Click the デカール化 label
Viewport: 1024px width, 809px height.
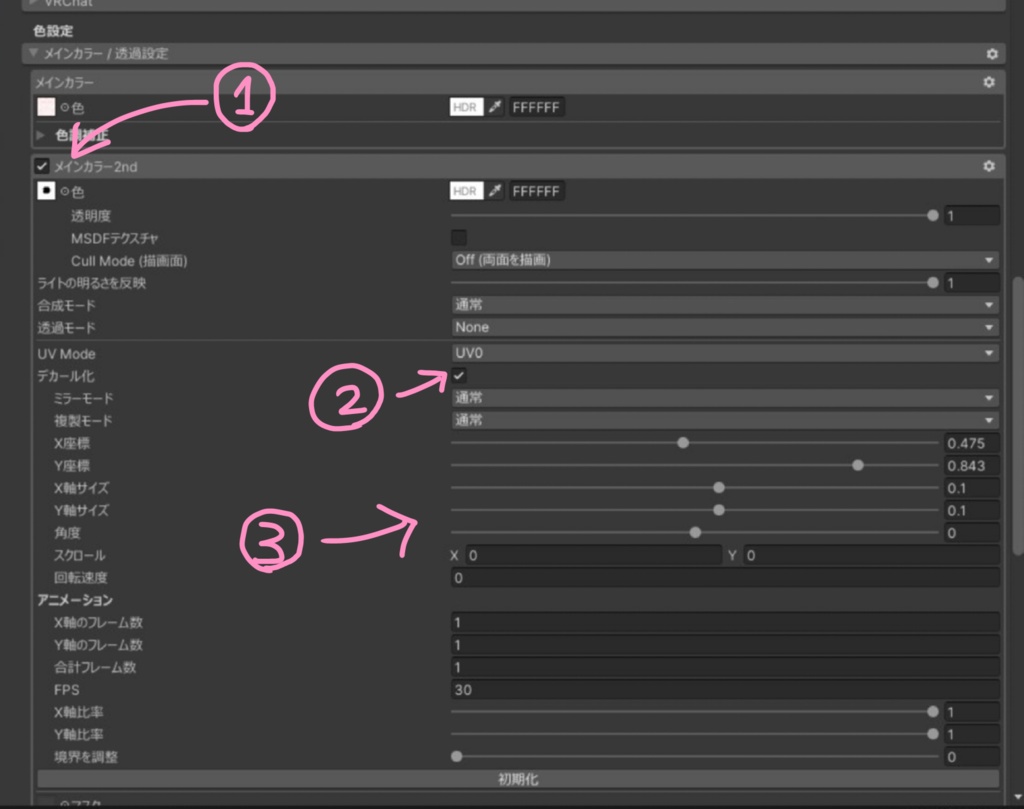(x=65, y=376)
